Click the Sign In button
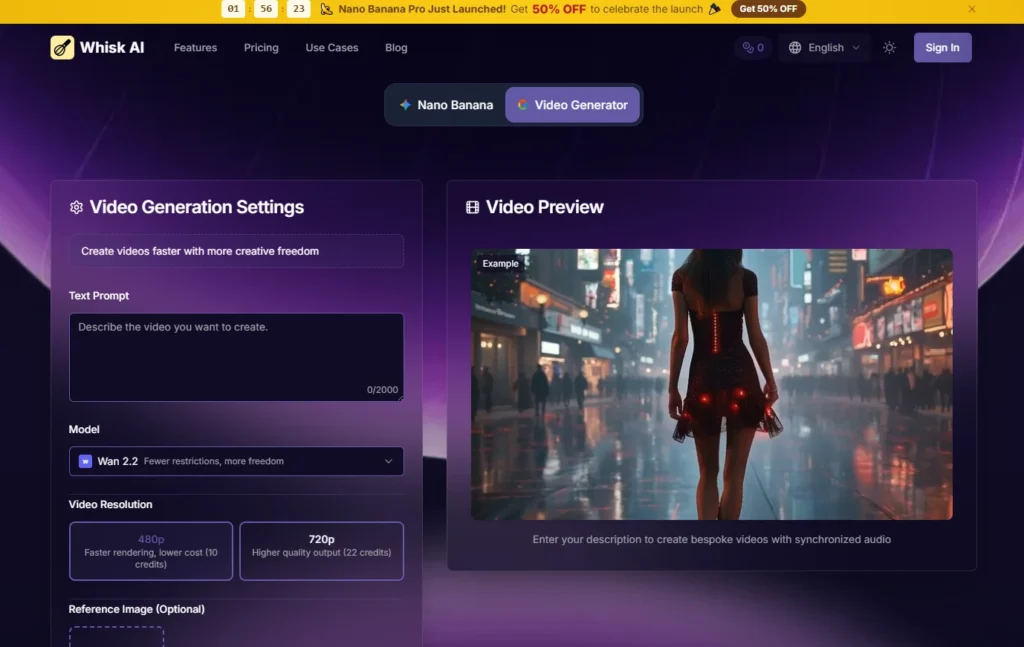The image size is (1024, 647). pyautogui.click(x=942, y=48)
